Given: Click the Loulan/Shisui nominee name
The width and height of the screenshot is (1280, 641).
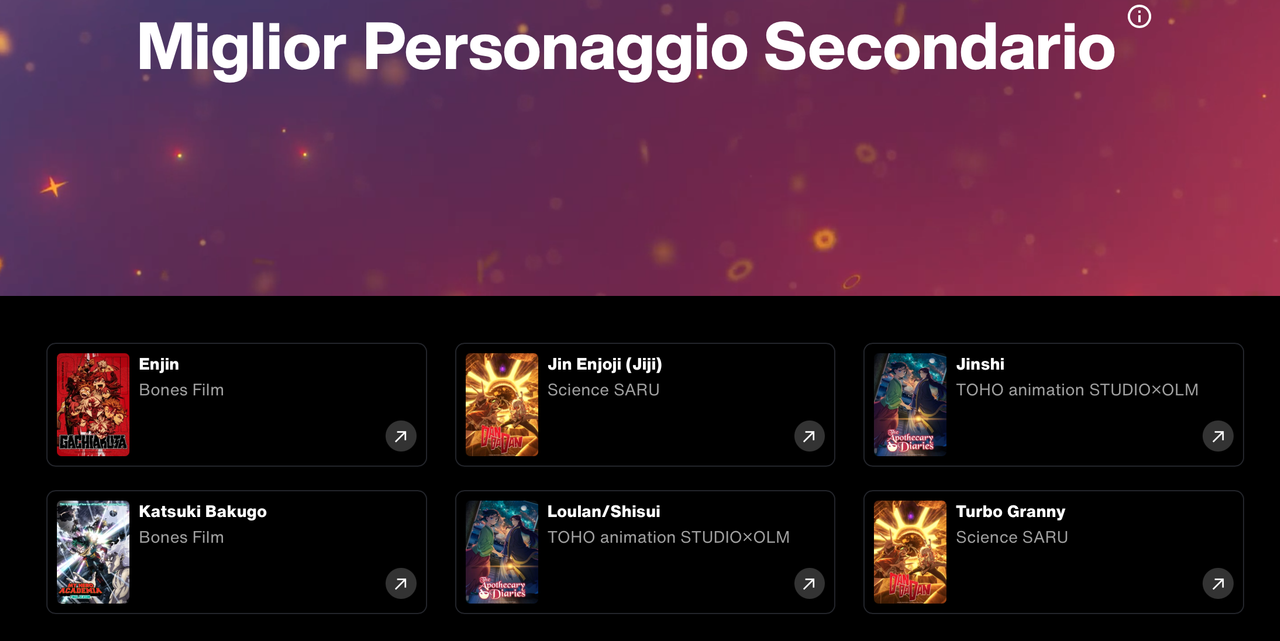Looking at the screenshot, I should tap(604, 511).
